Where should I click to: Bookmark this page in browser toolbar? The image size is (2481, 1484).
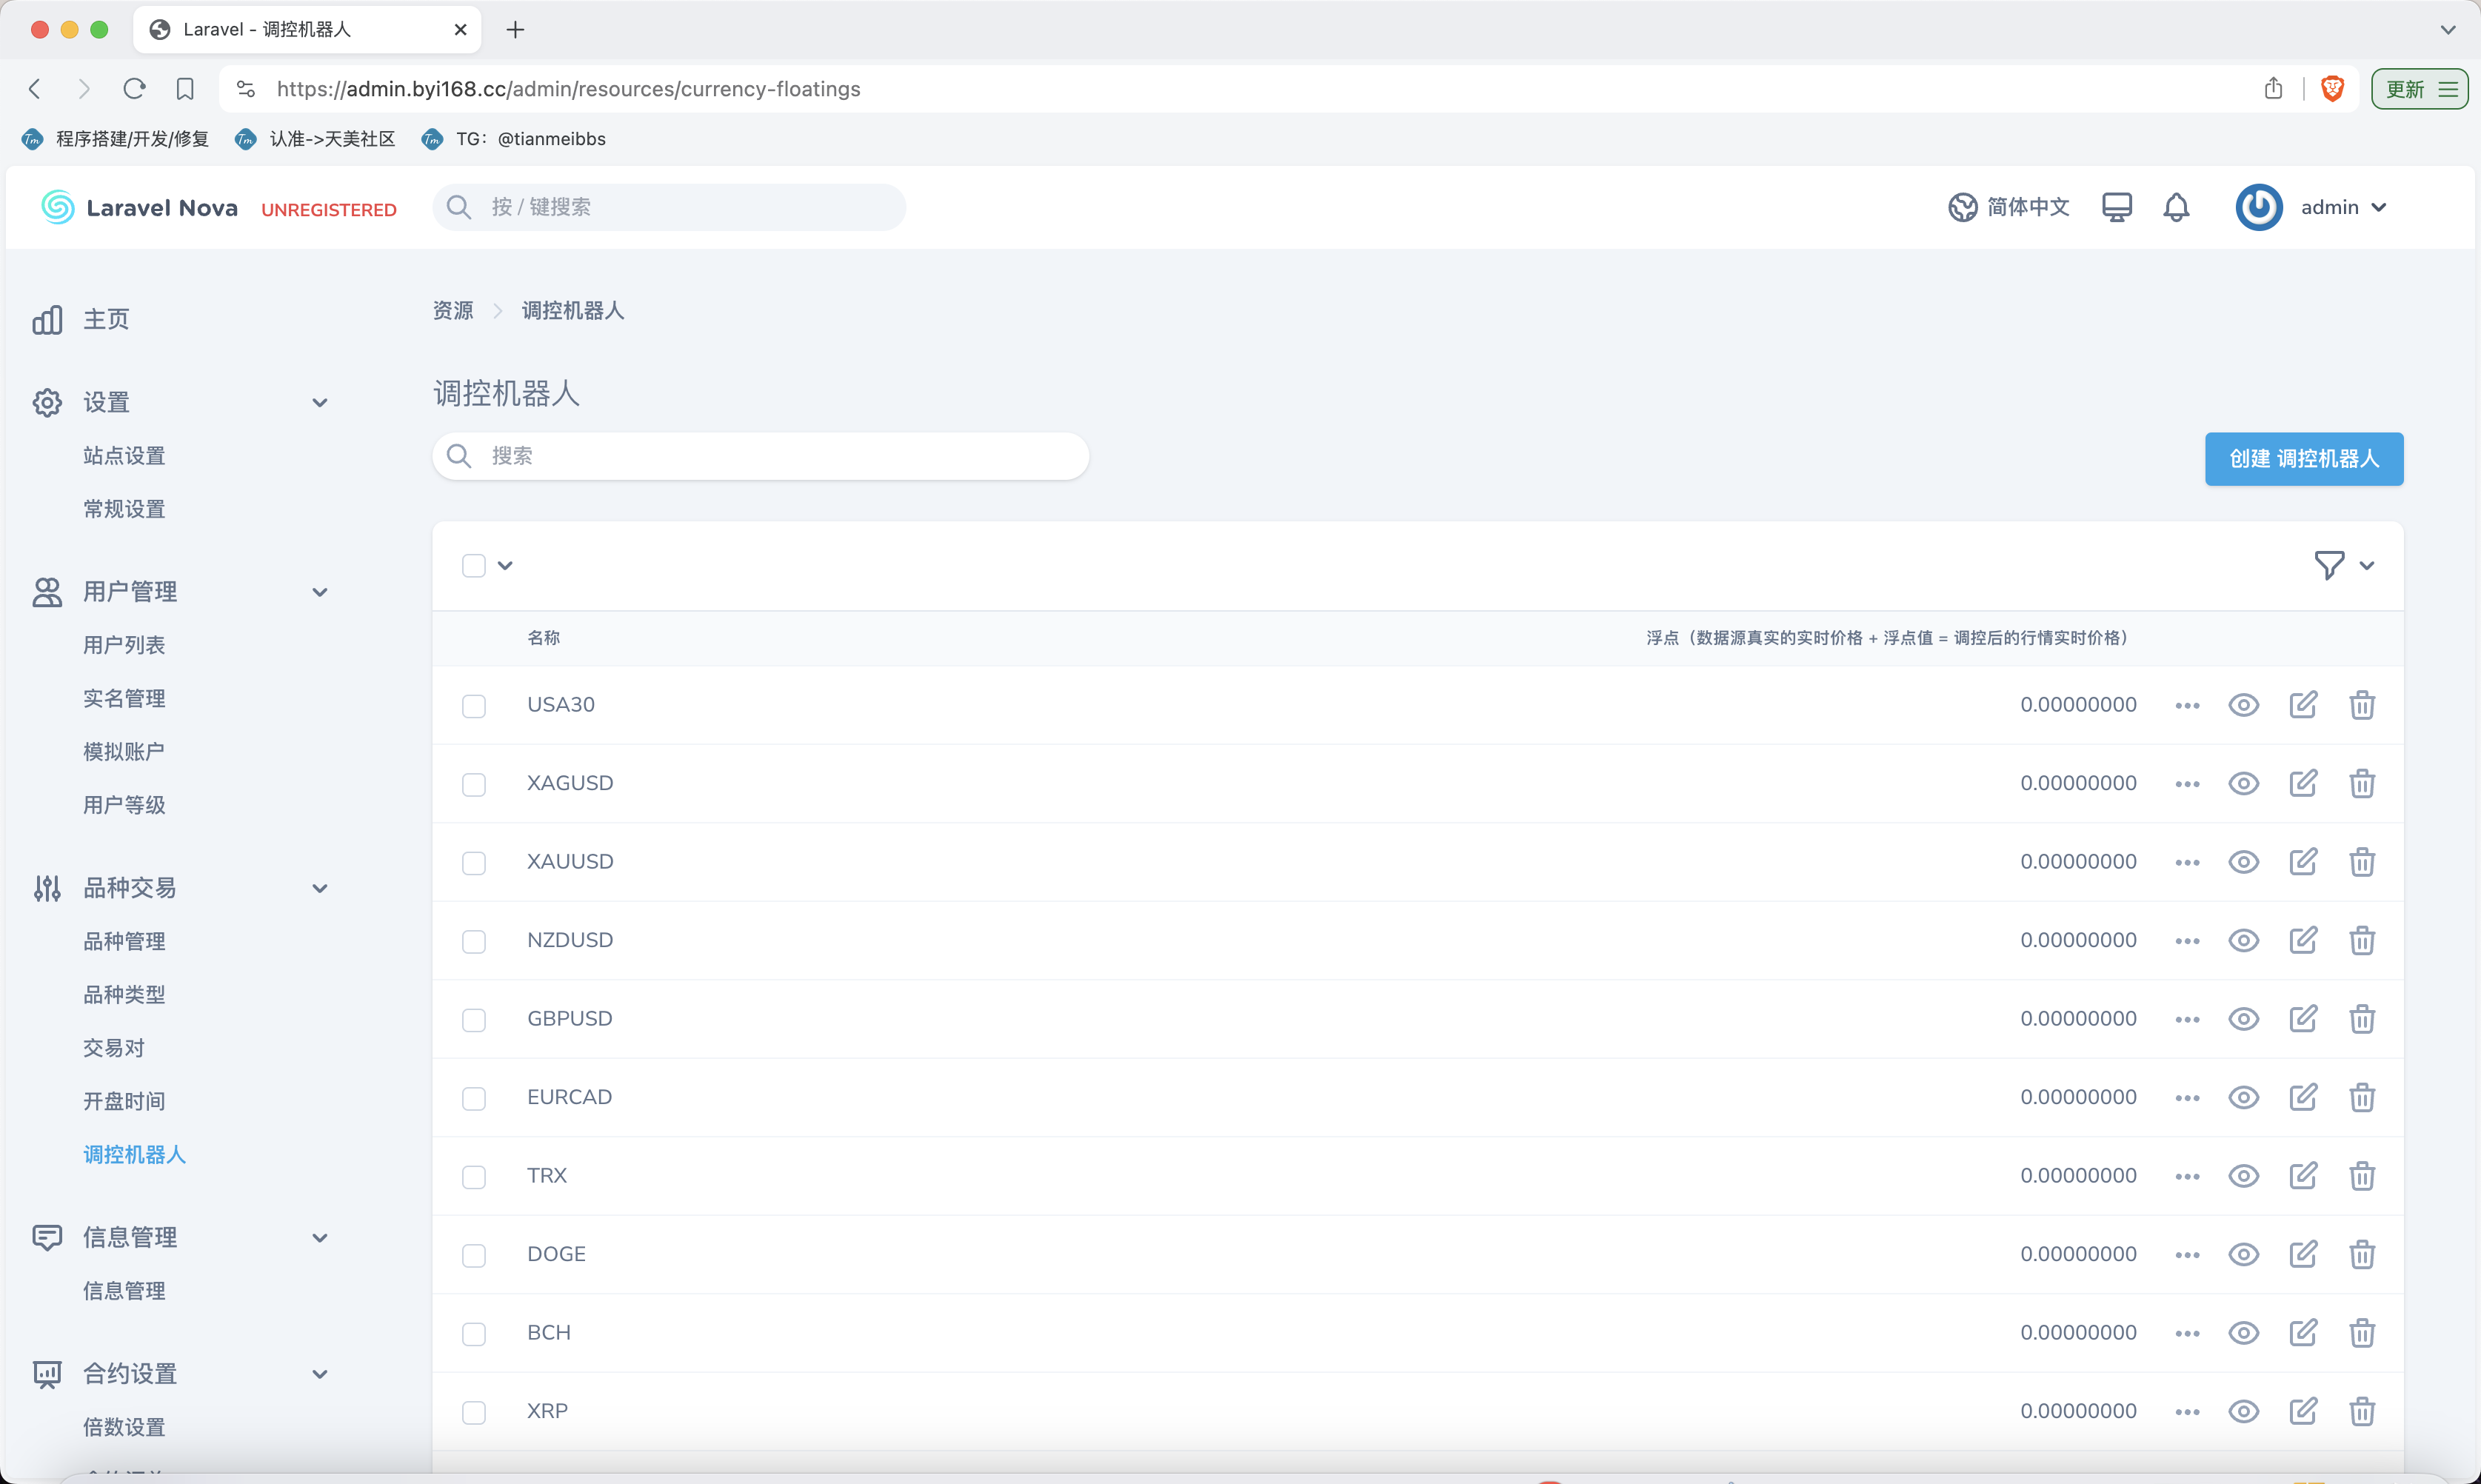[185, 89]
